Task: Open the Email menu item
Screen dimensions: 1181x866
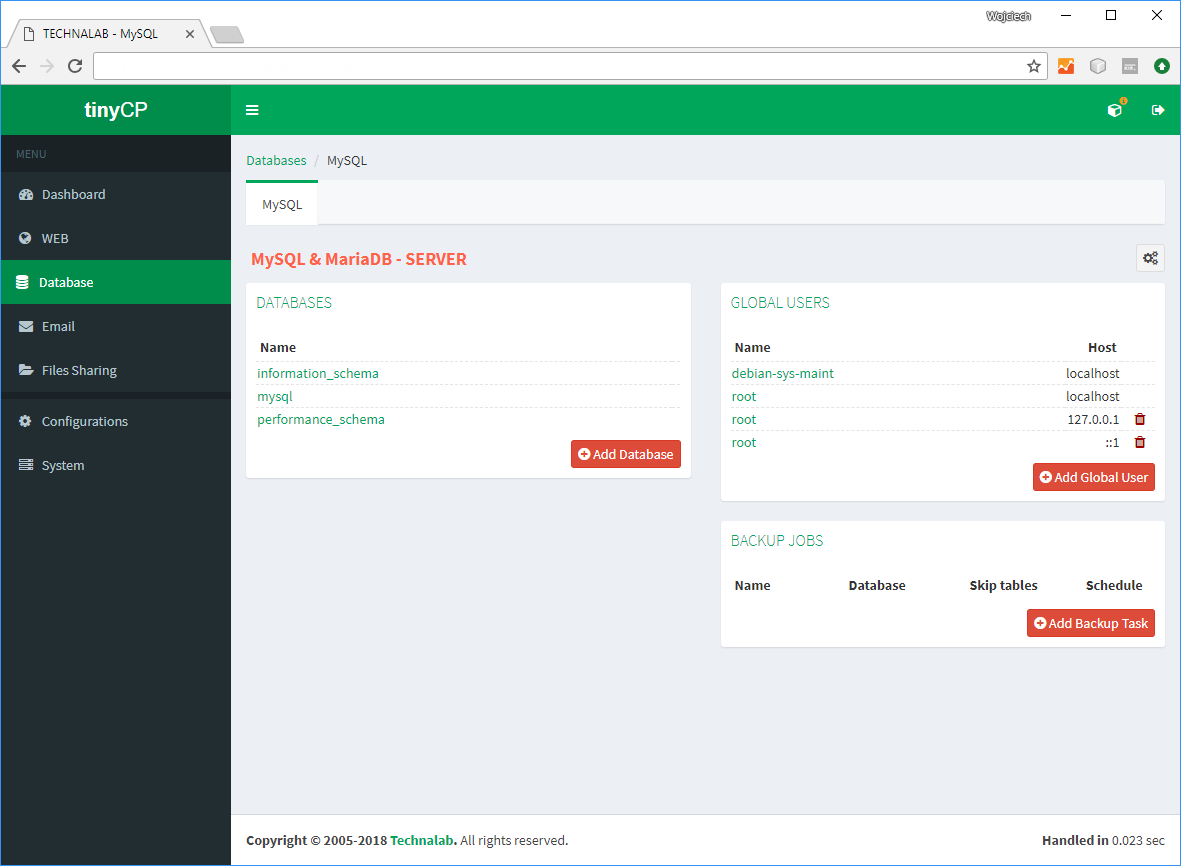Action: [x=116, y=326]
